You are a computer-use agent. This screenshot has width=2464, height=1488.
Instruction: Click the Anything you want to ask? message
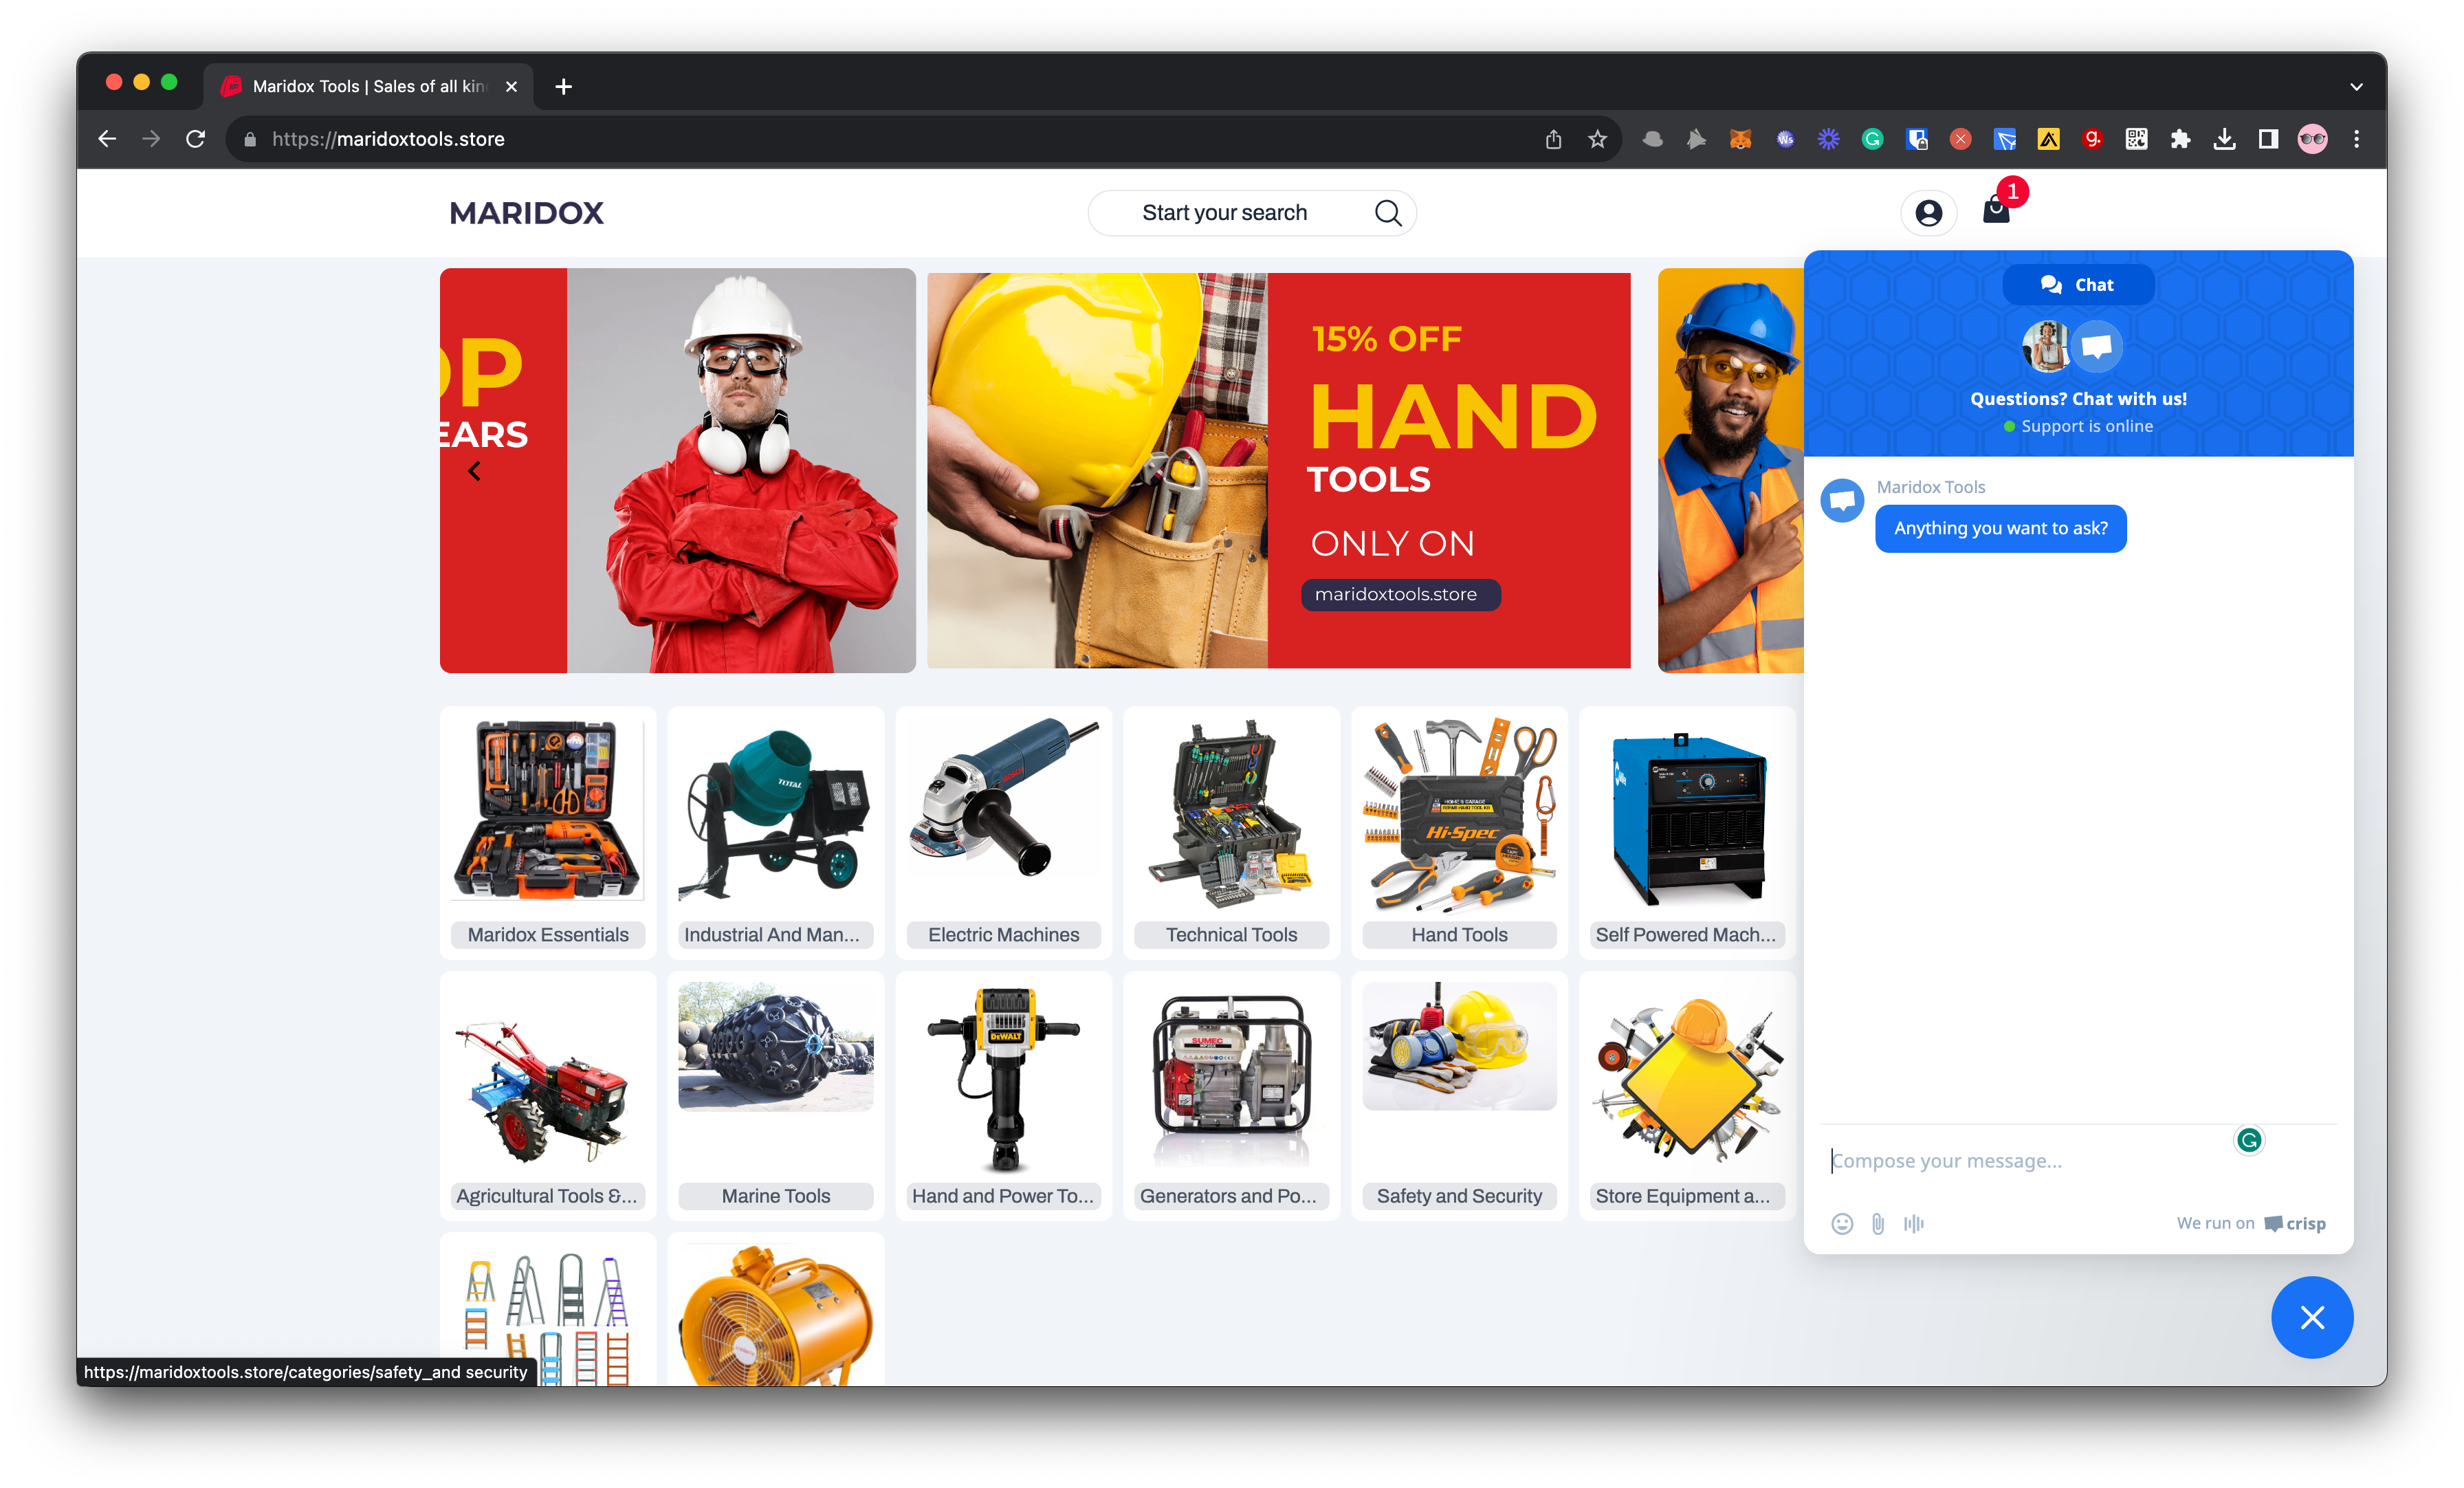(x=2000, y=528)
